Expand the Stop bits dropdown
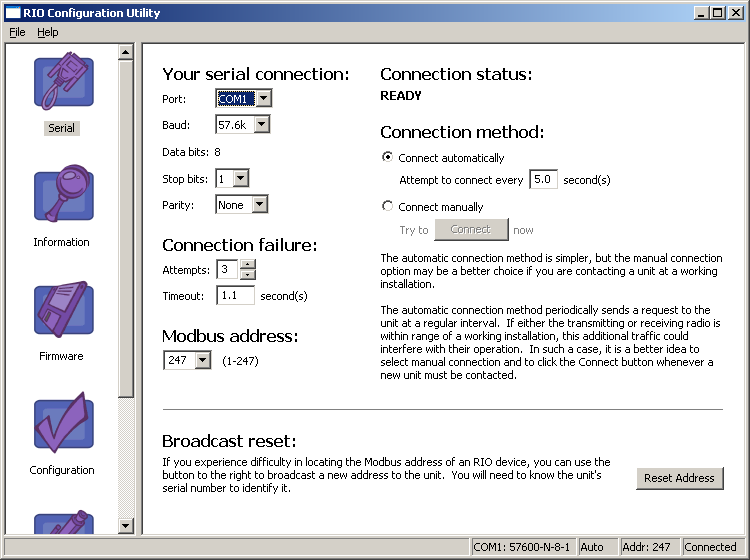This screenshot has width=750, height=560. 241,178
